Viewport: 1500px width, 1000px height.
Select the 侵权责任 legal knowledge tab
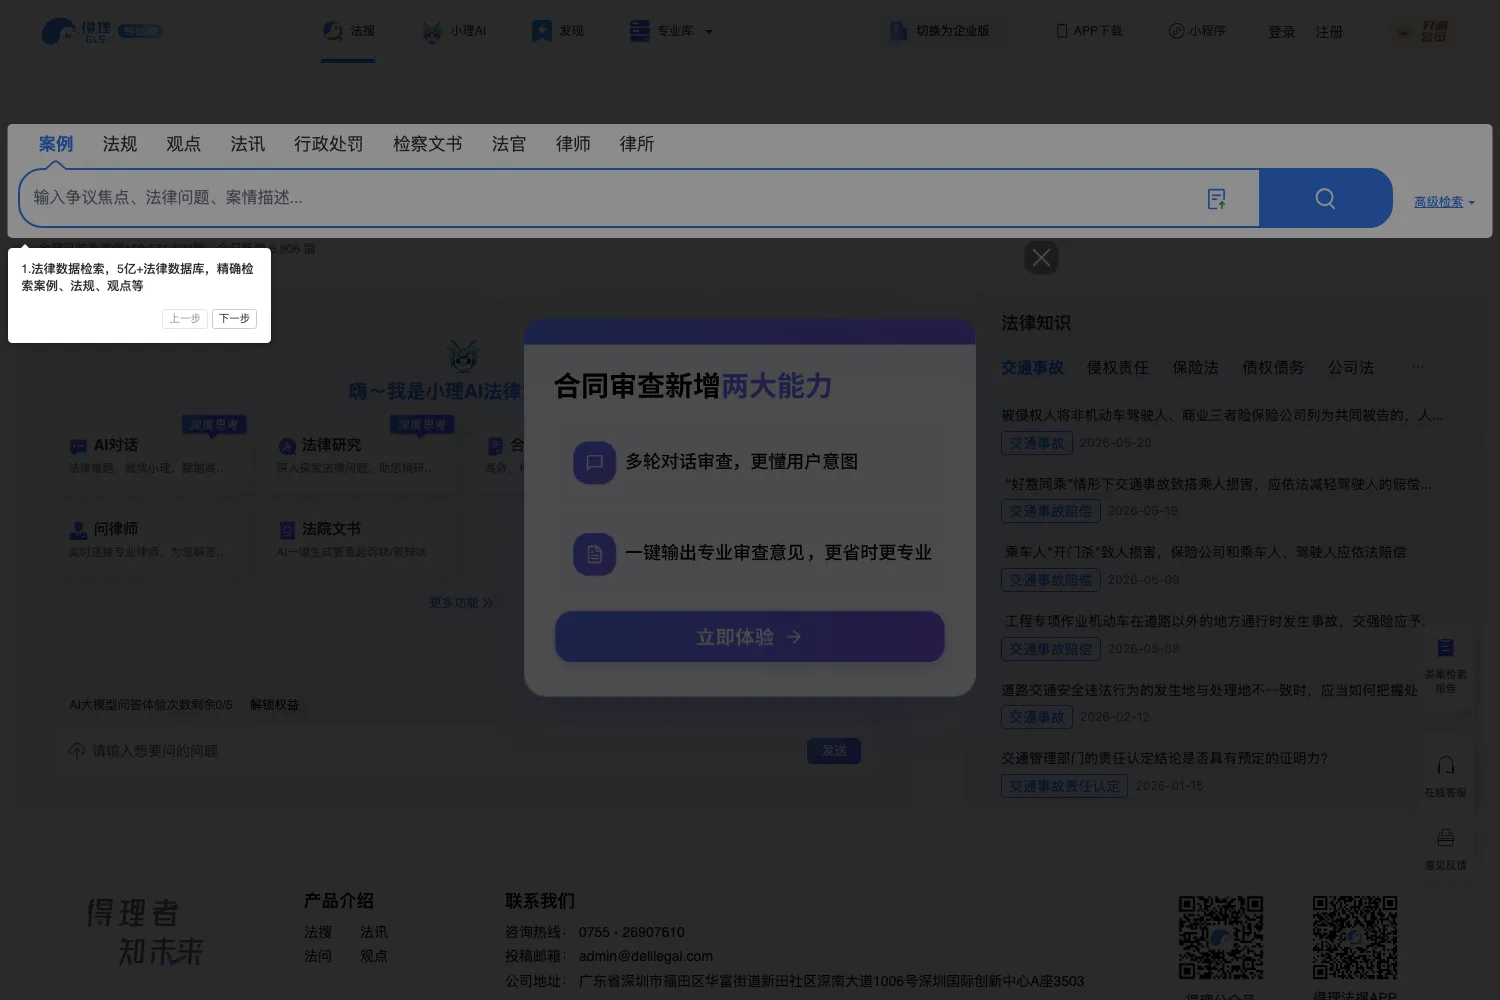coord(1118,368)
